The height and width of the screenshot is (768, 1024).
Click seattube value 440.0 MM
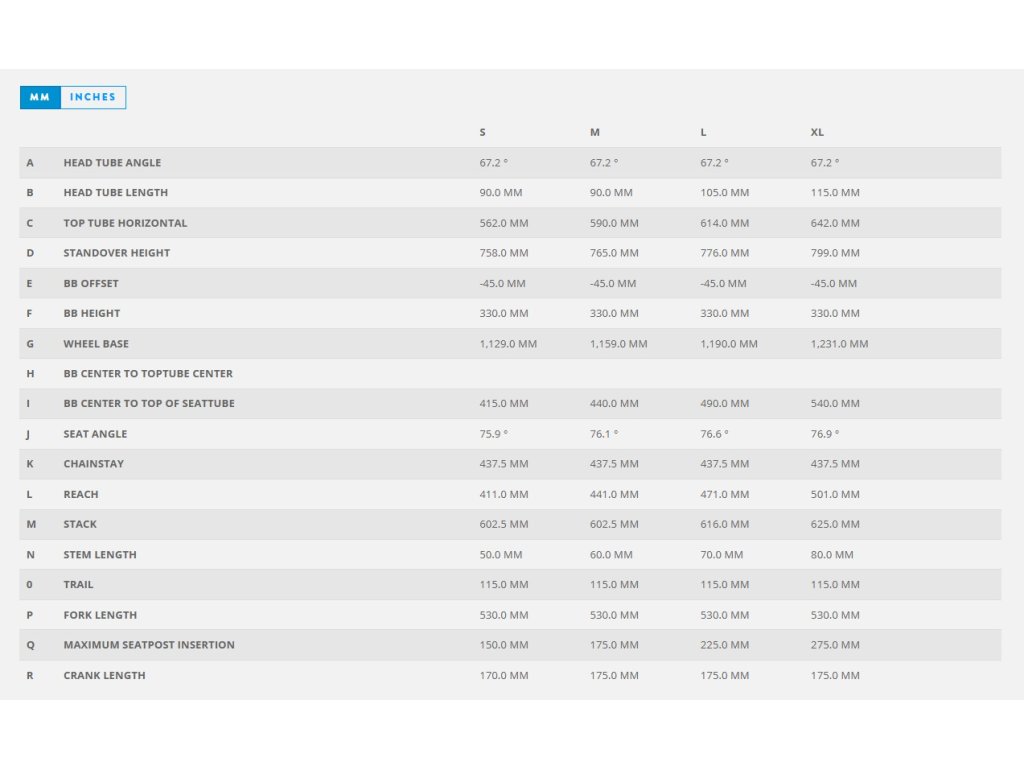(x=614, y=404)
